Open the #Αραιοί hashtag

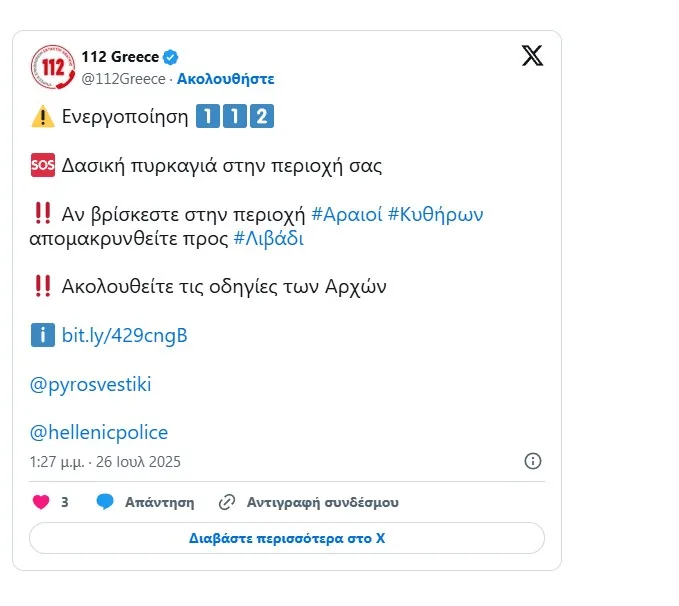(347, 214)
